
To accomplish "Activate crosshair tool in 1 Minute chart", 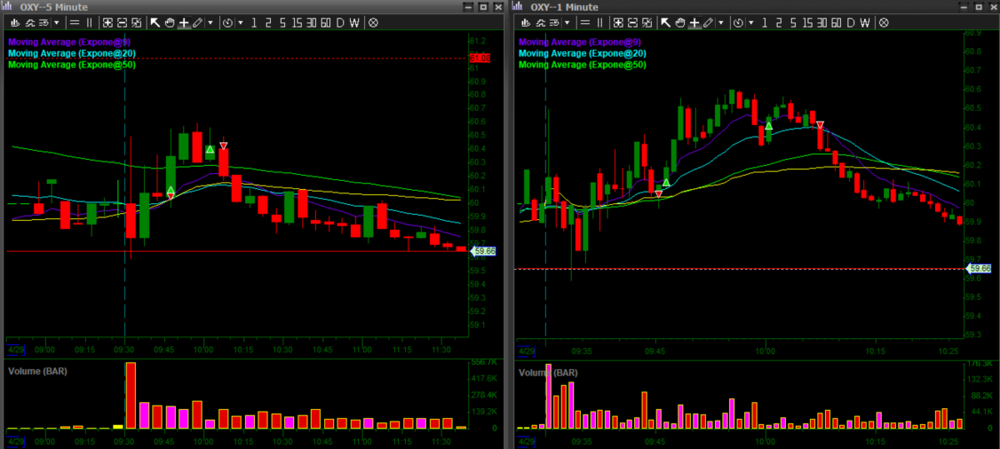I will (x=694, y=21).
